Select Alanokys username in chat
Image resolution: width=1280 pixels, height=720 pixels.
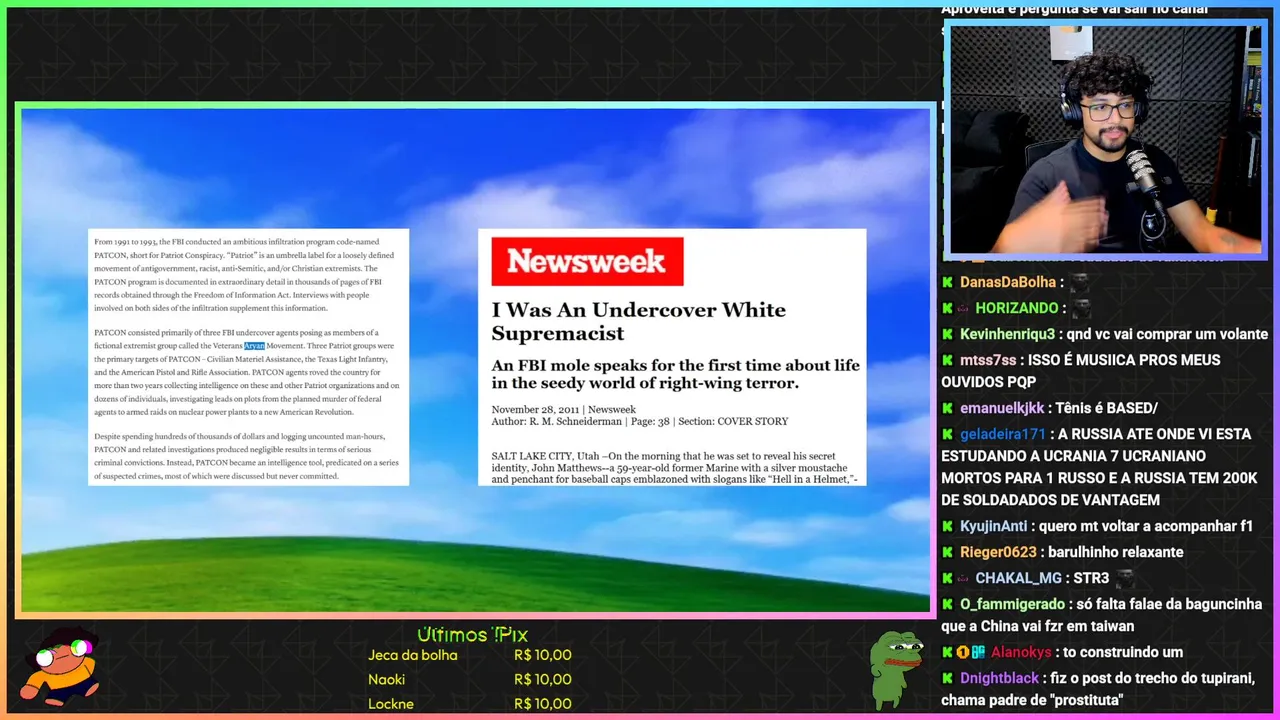point(1021,652)
